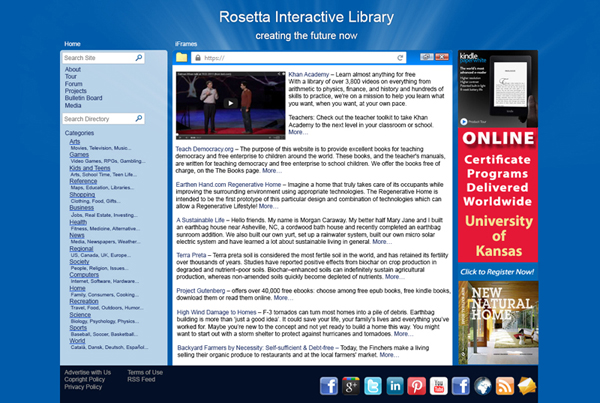The width and height of the screenshot is (600, 403).
Task: Open the Reference category
Action: coord(83,181)
